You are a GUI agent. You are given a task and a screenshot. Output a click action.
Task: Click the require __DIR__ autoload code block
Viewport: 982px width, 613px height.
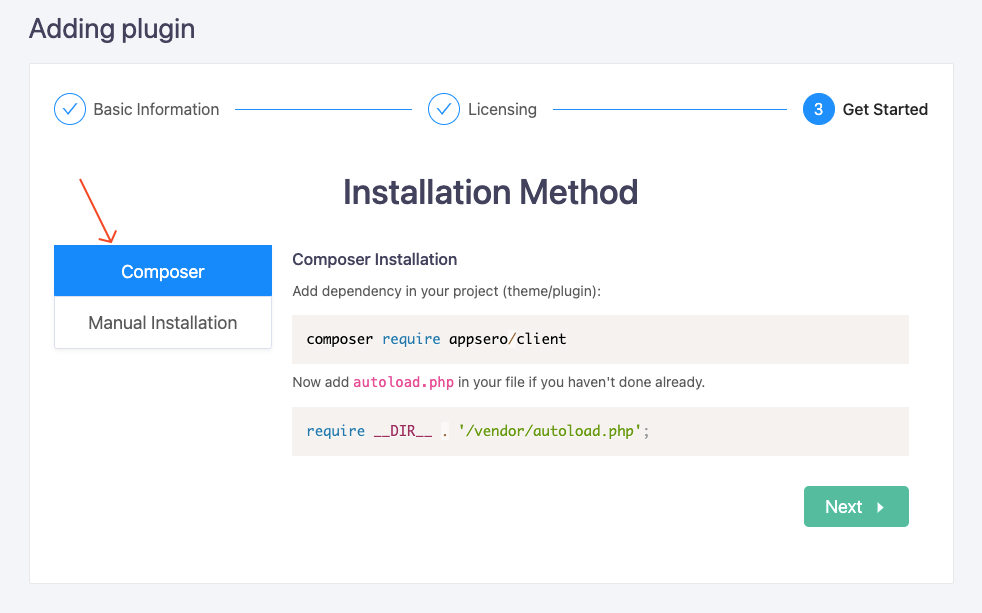(x=600, y=431)
